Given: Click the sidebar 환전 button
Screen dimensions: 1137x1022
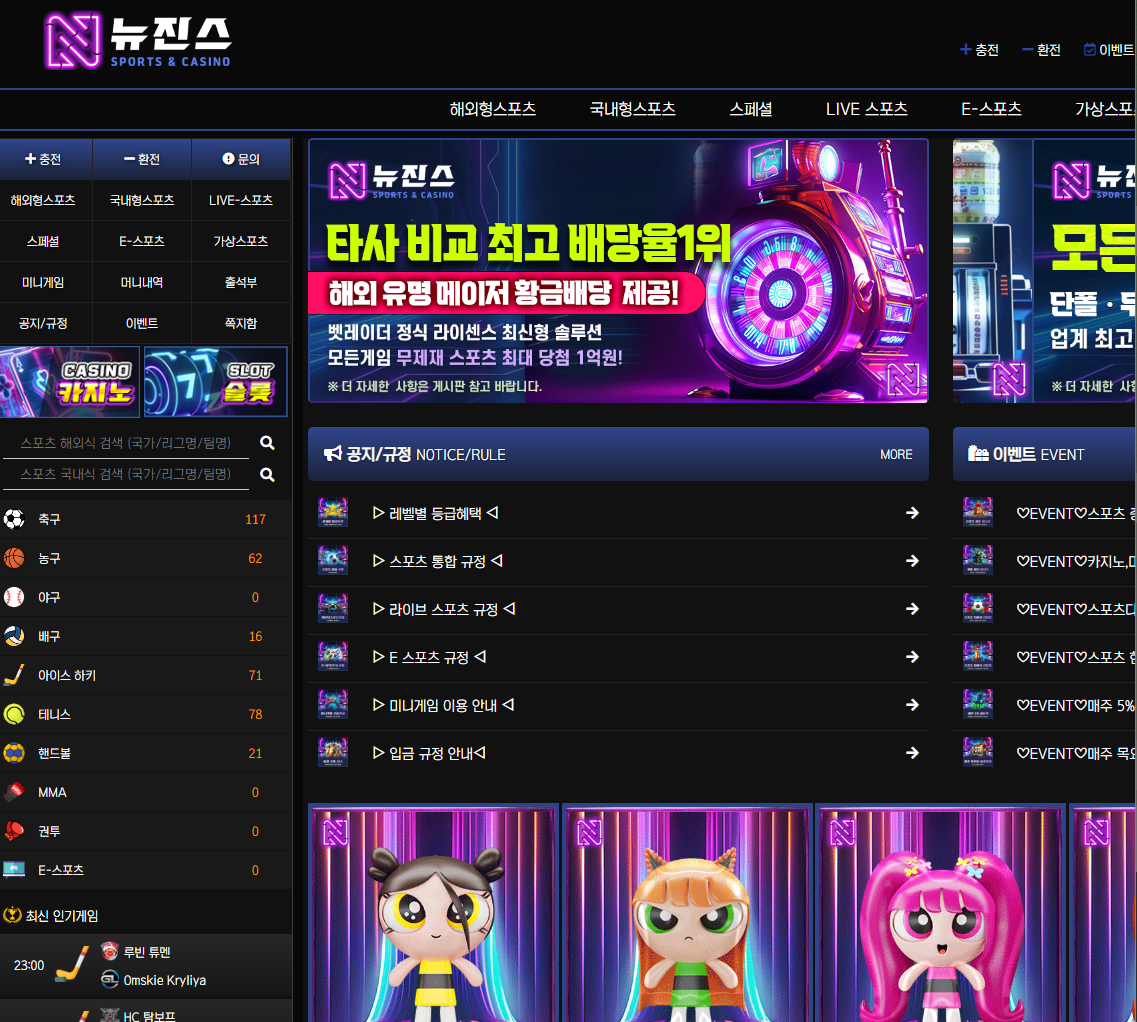Looking at the screenshot, I should [142, 159].
